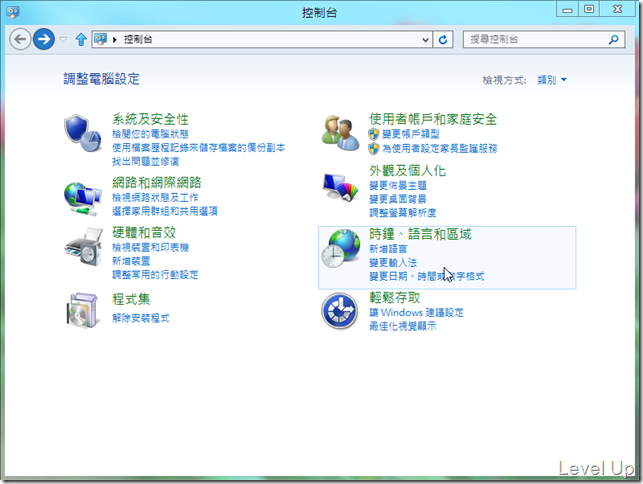Go back with the Back arrow button
The height and width of the screenshot is (484, 643).
(20, 39)
